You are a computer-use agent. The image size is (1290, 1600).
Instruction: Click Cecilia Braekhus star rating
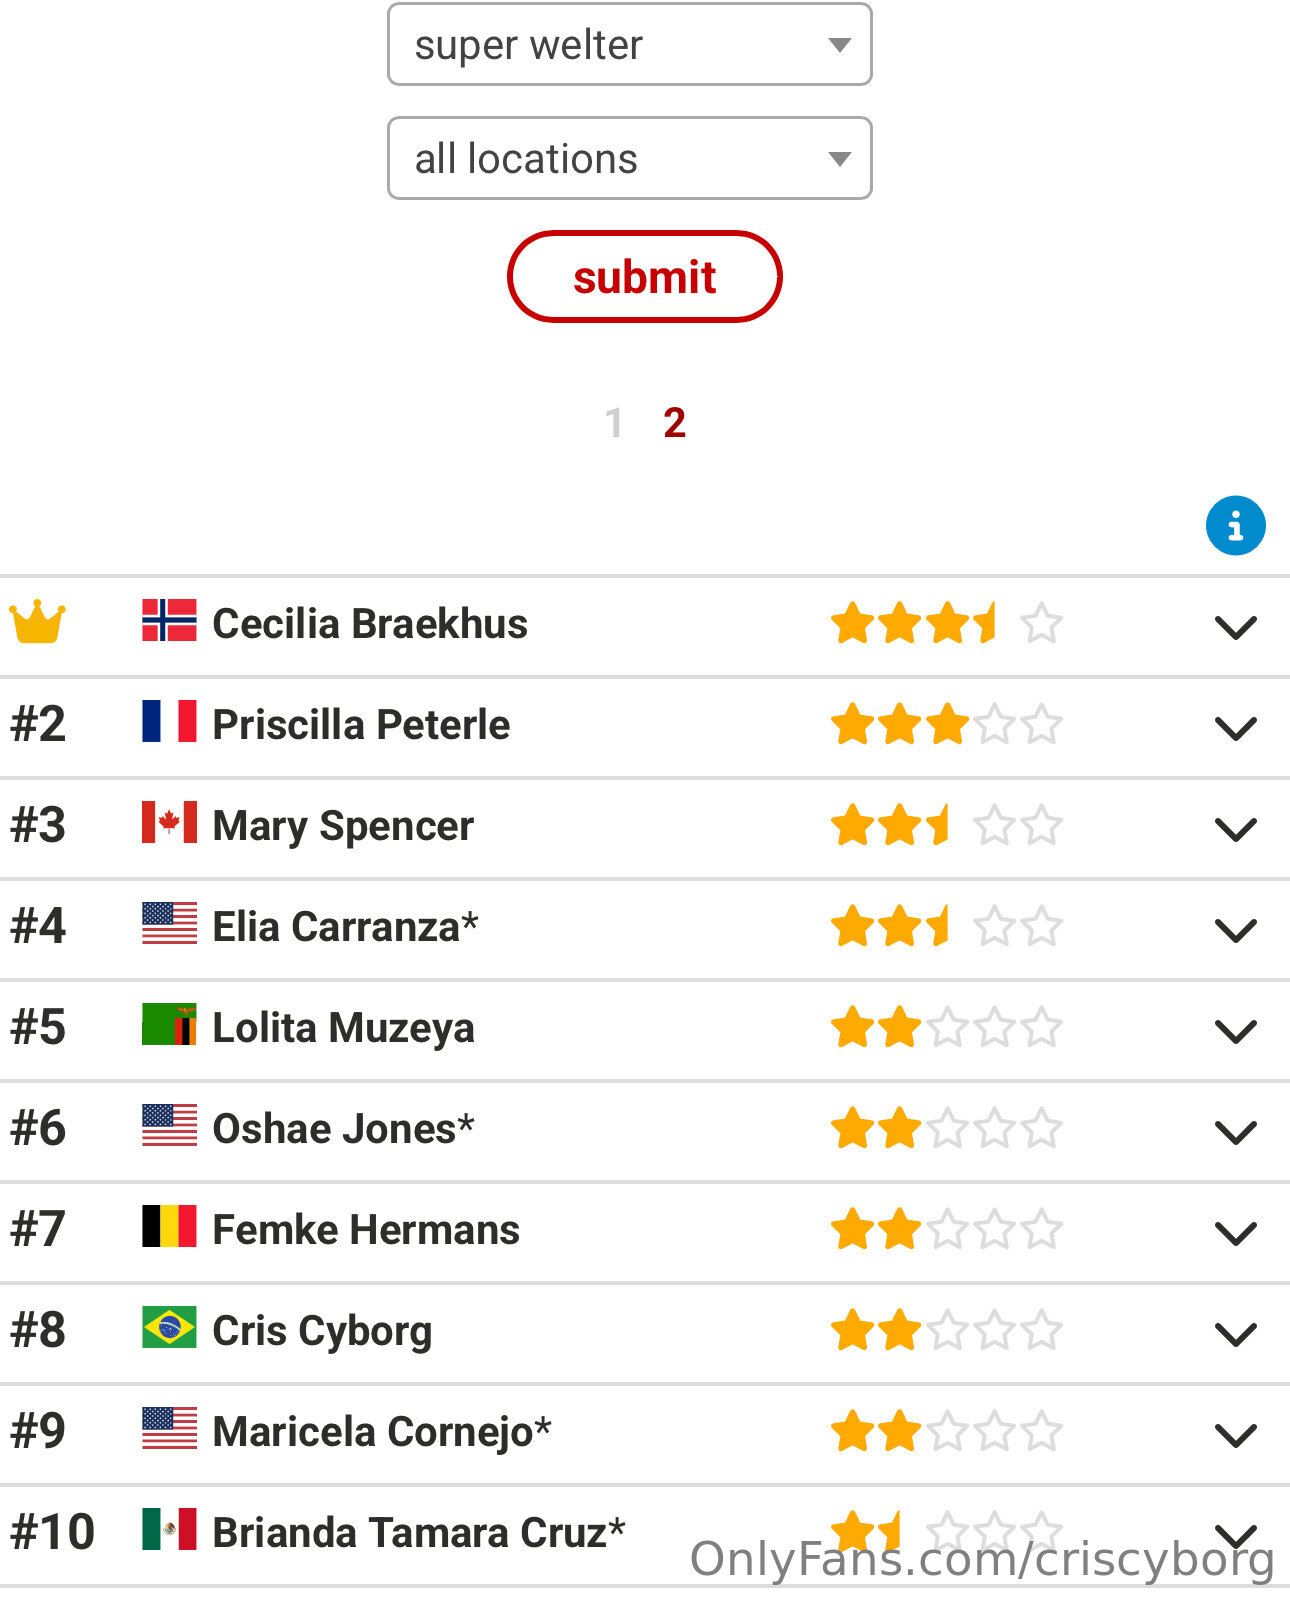tap(945, 624)
